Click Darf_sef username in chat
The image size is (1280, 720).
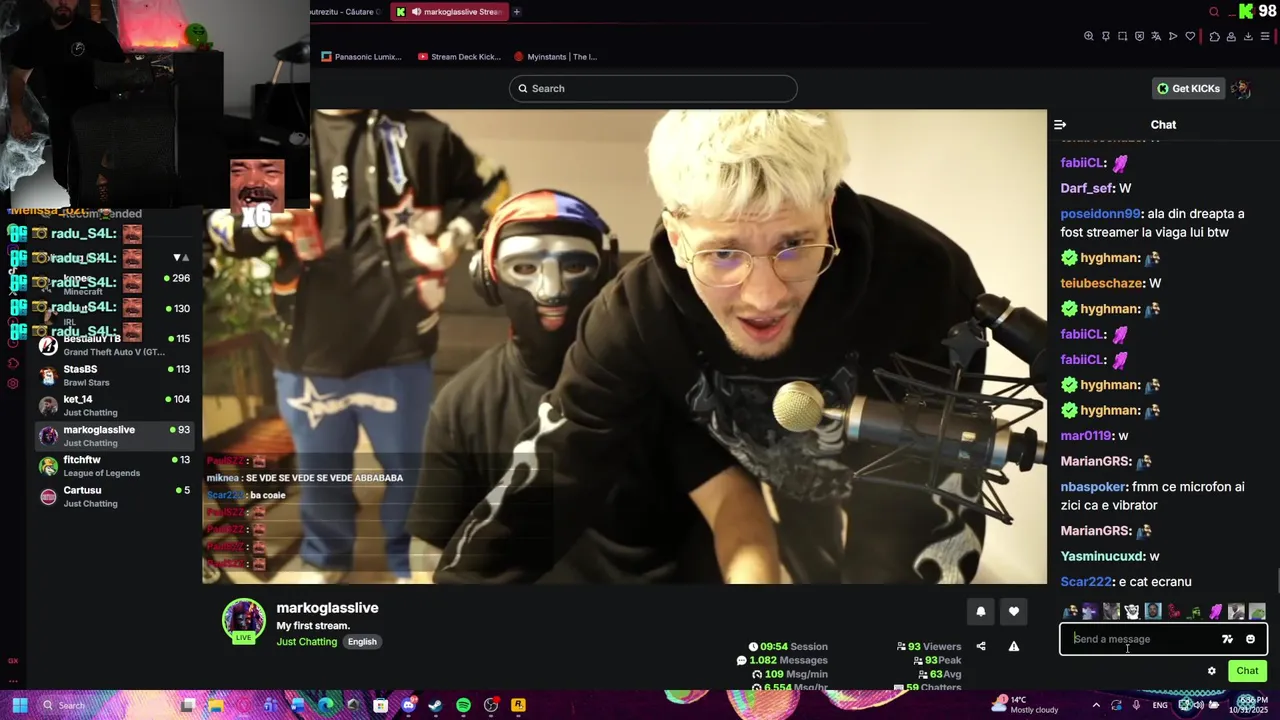pyautogui.click(x=1087, y=188)
